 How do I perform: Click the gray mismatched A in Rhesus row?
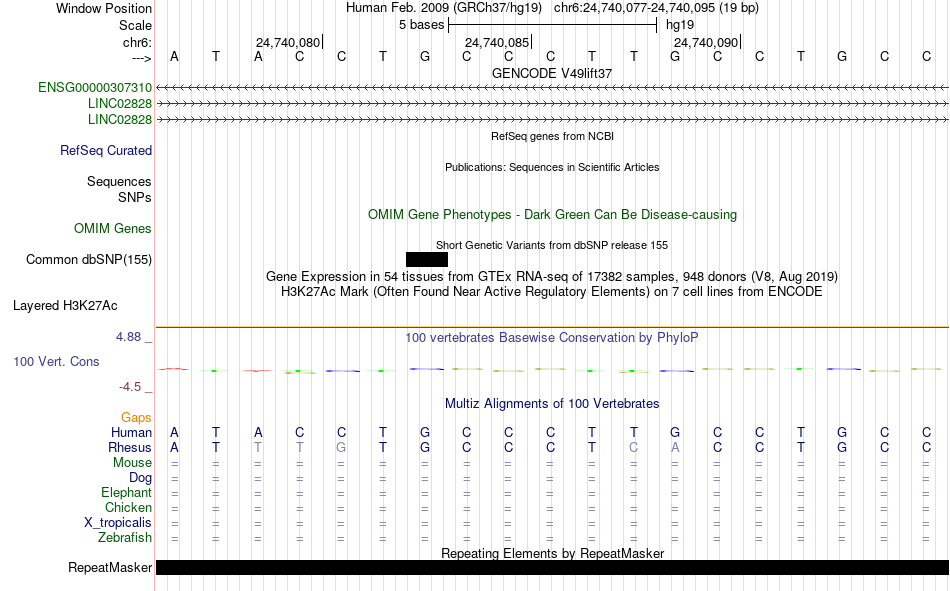675,447
